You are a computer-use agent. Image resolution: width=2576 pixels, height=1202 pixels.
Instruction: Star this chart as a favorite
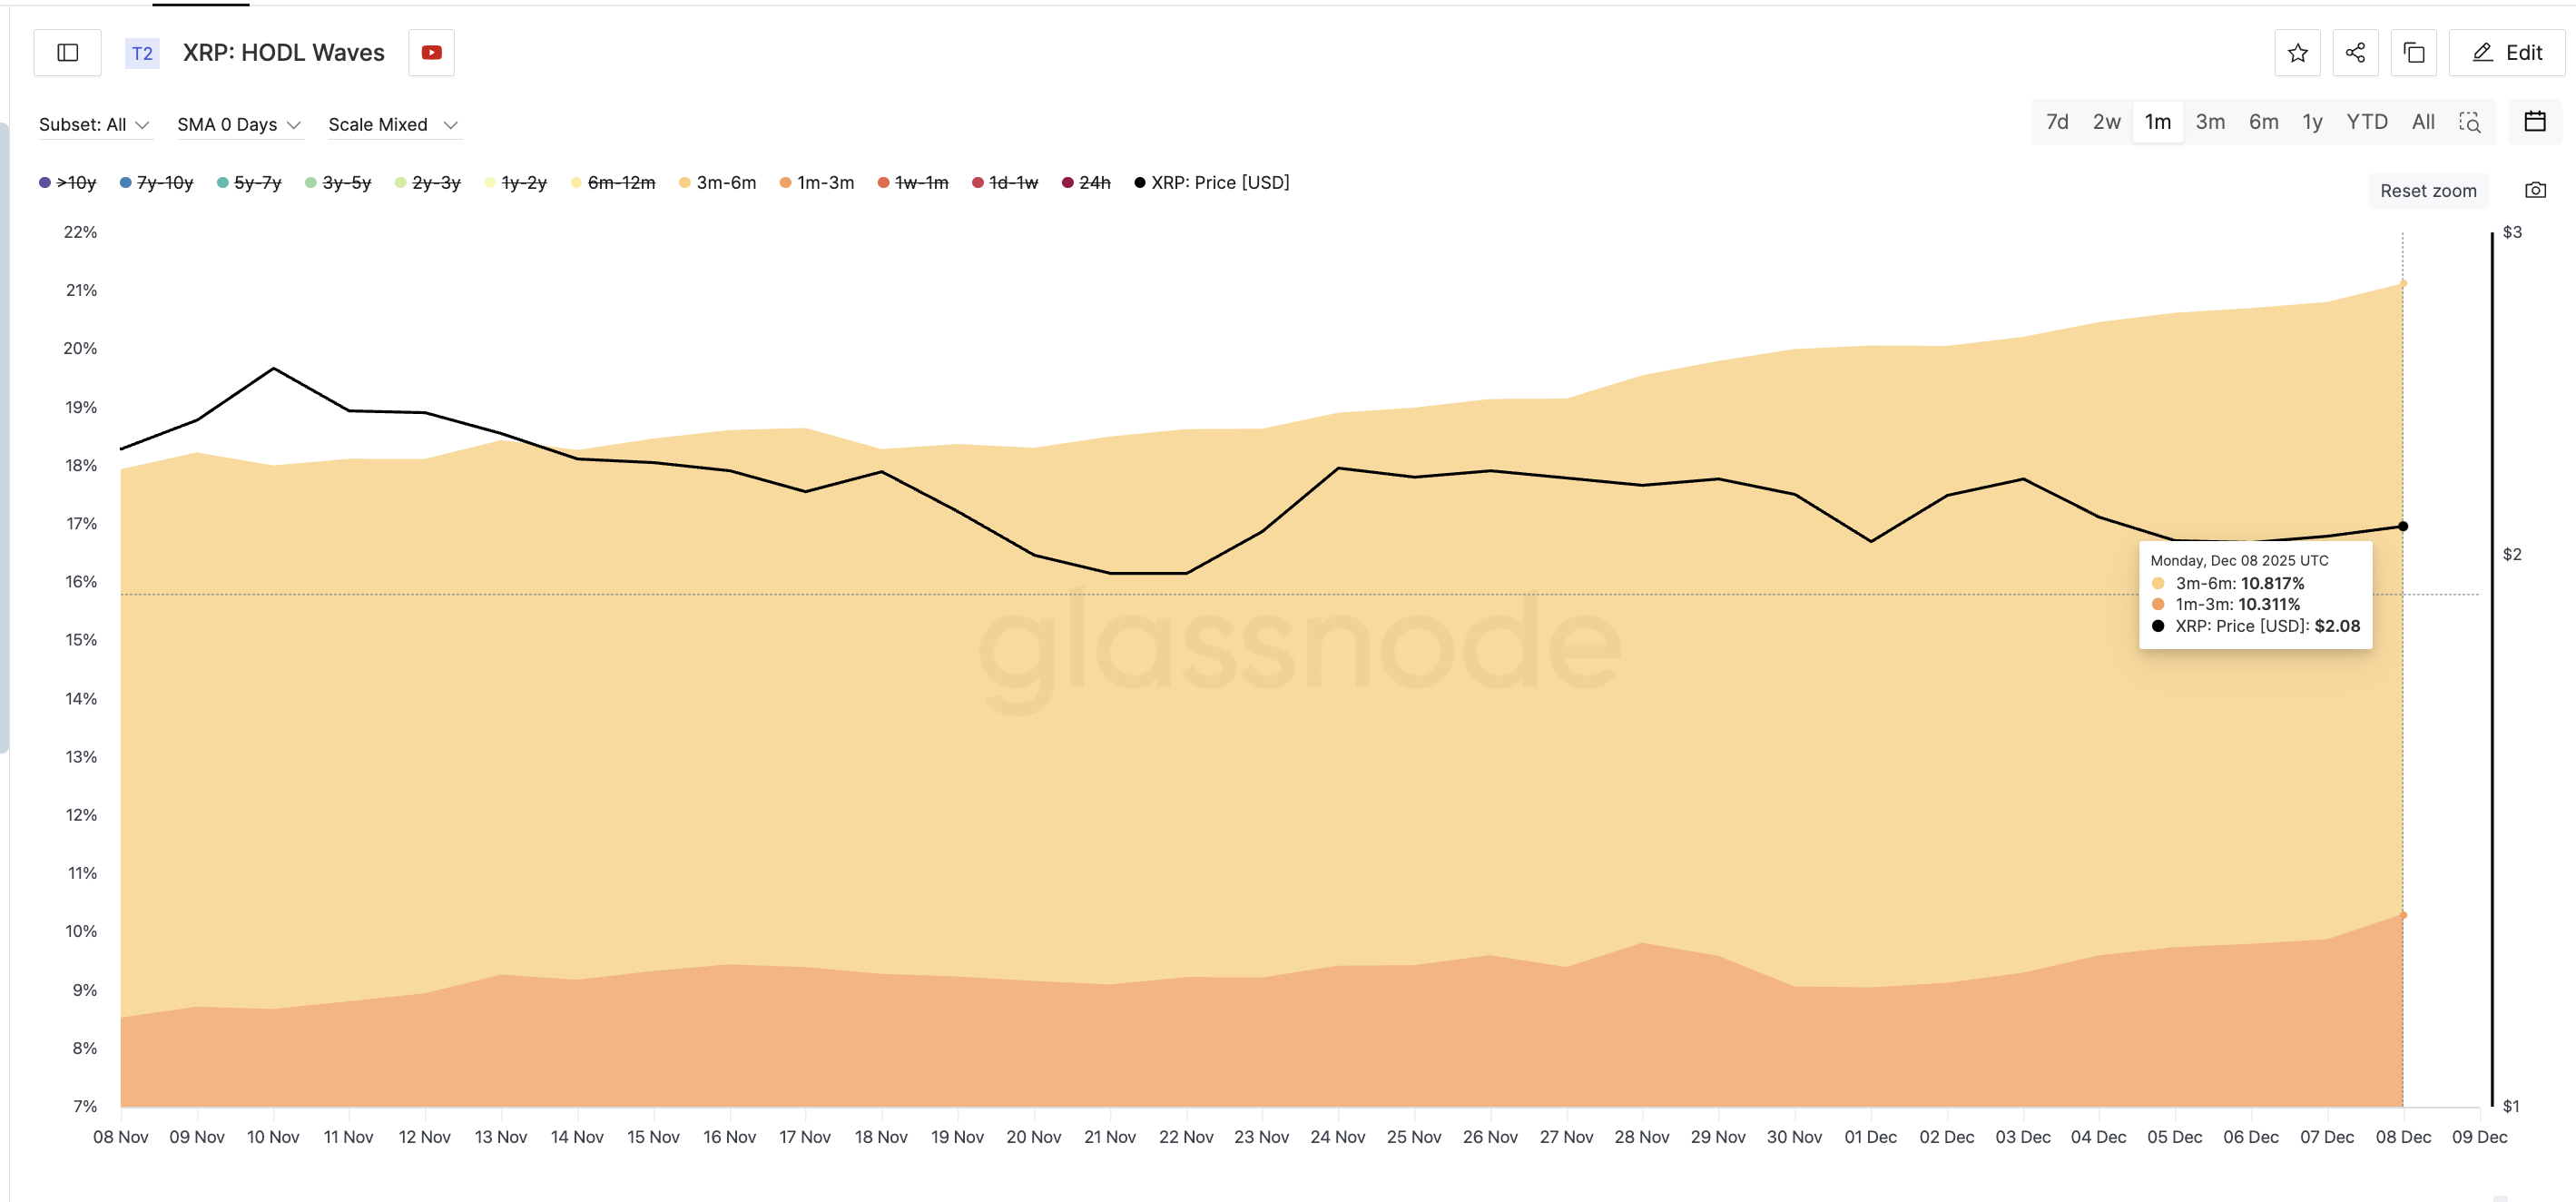pos(2297,52)
